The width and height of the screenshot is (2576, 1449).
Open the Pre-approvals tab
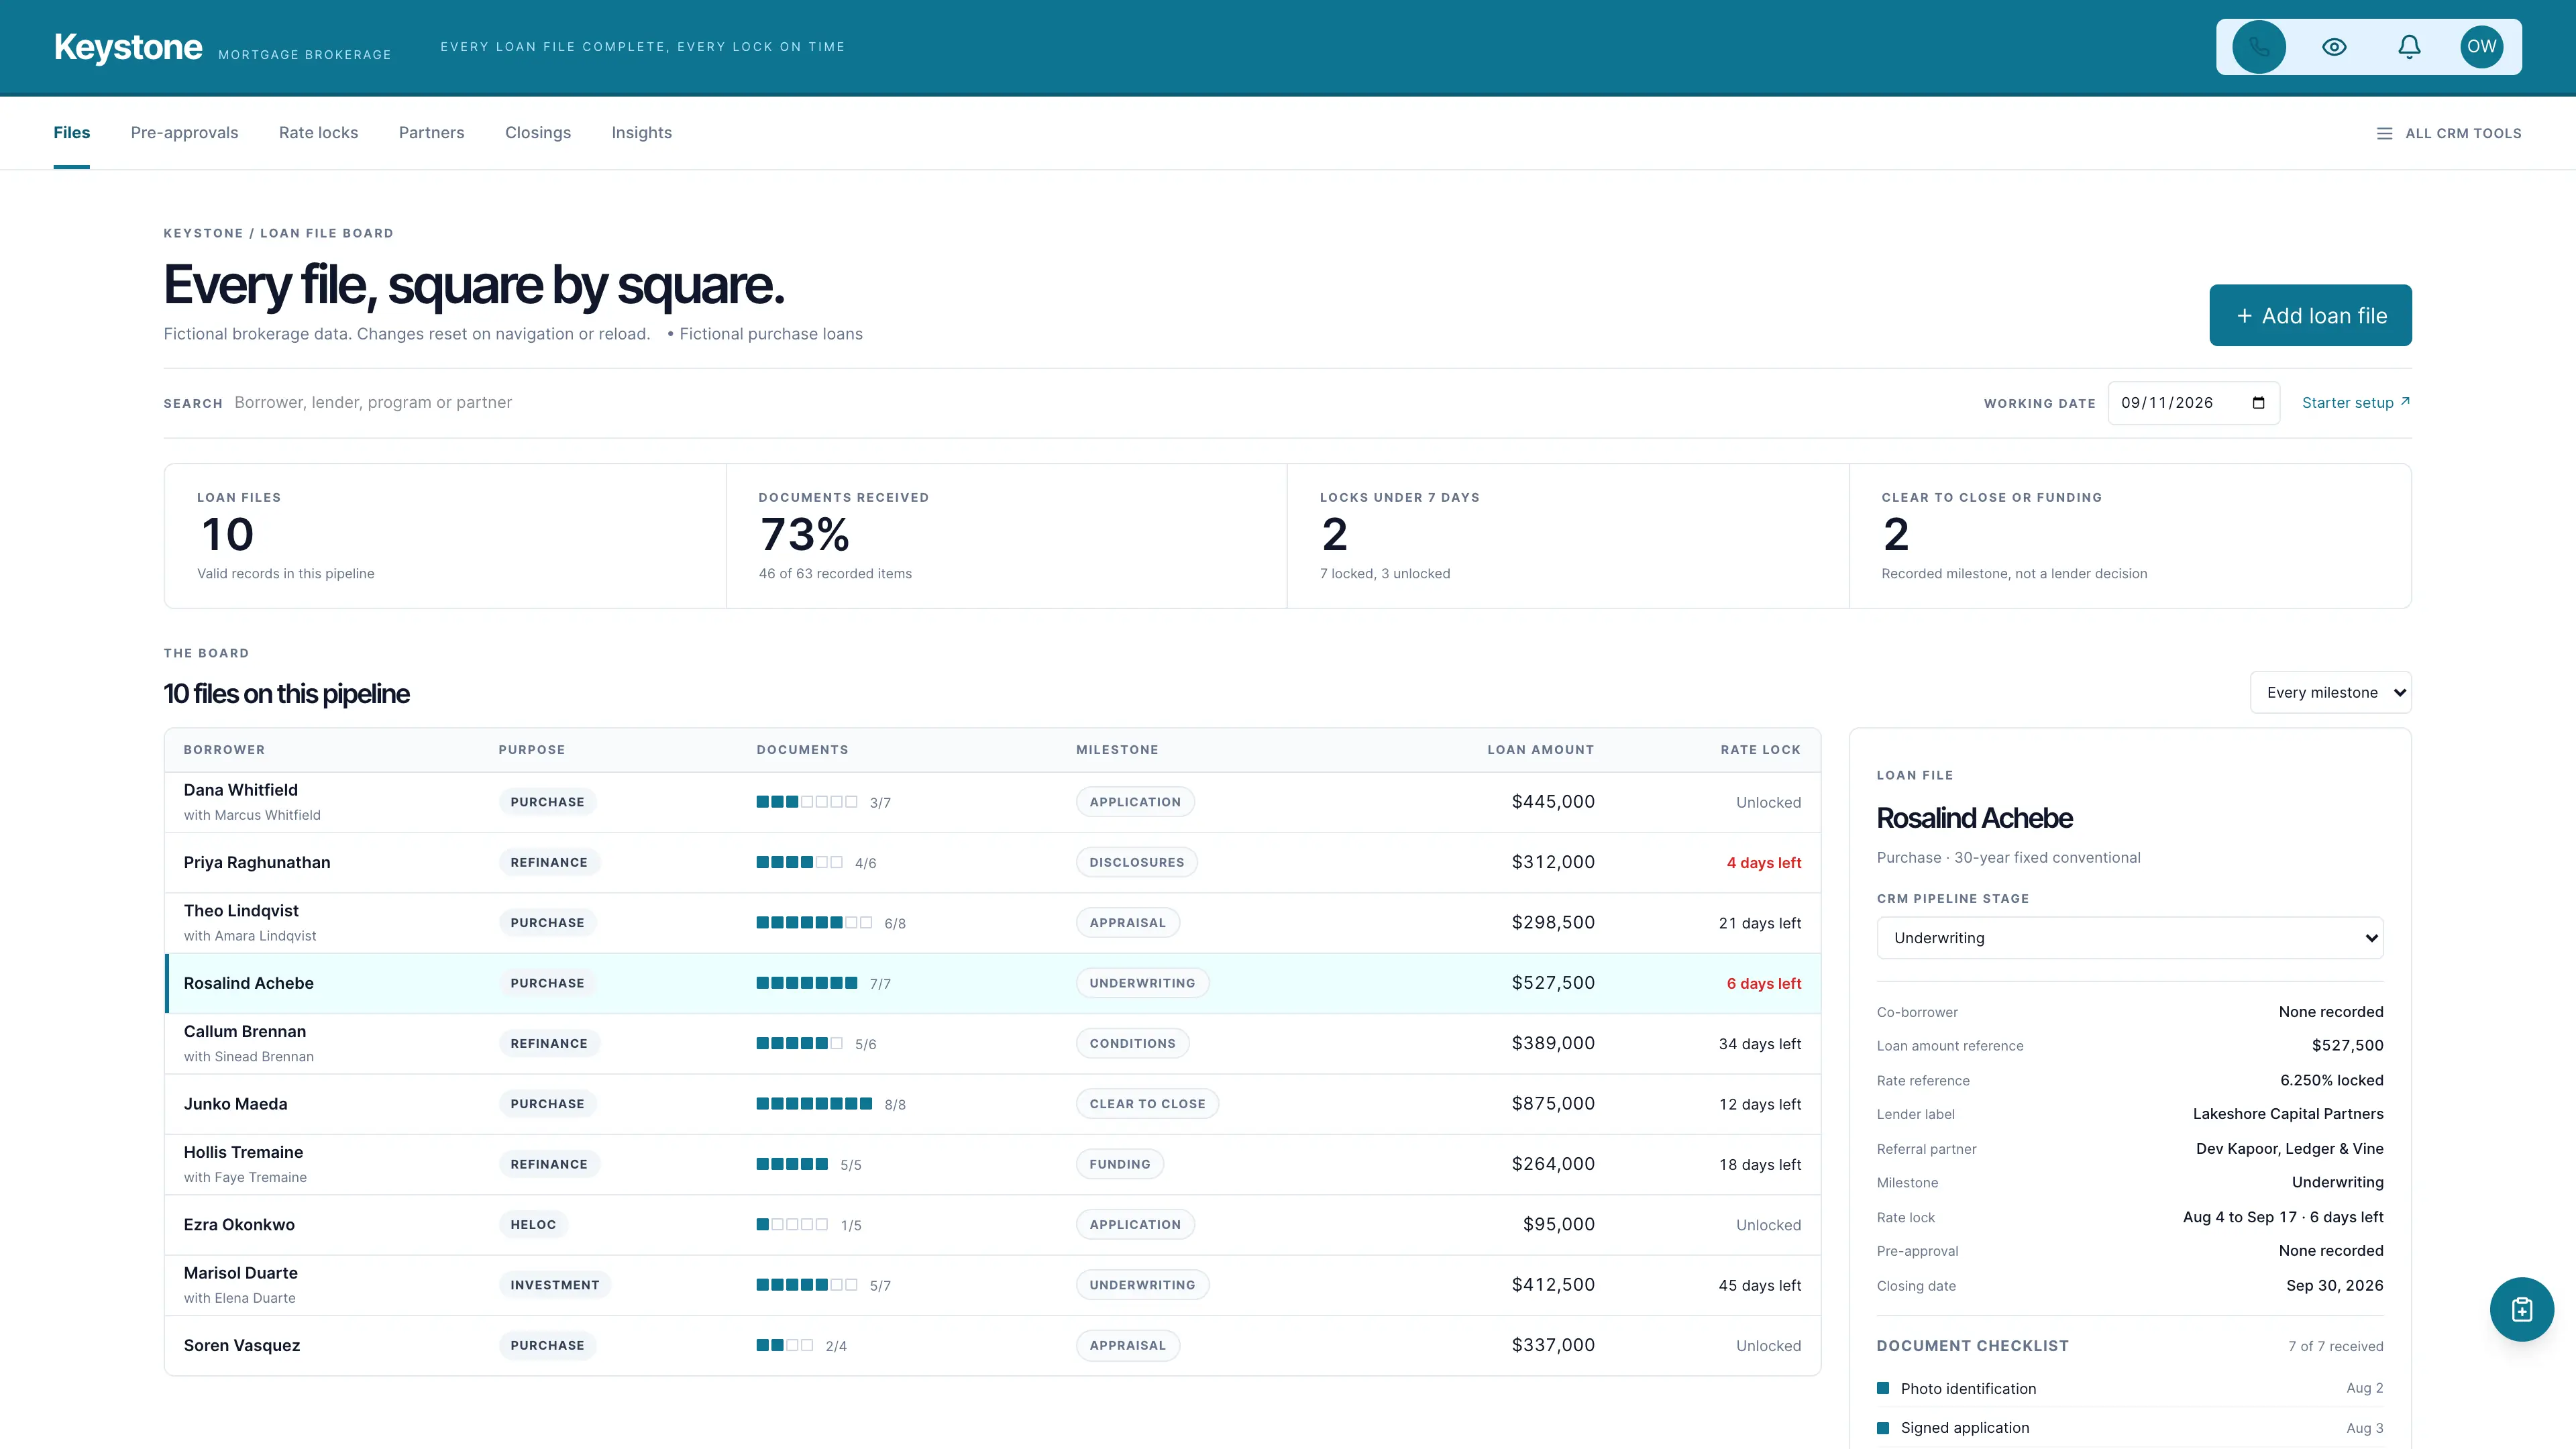(184, 133)
